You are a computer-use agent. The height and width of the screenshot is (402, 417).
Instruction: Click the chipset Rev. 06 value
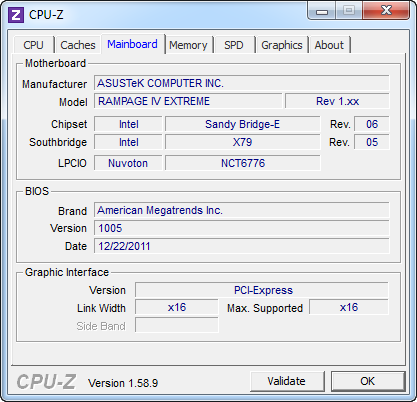click(x=372, y=124)
